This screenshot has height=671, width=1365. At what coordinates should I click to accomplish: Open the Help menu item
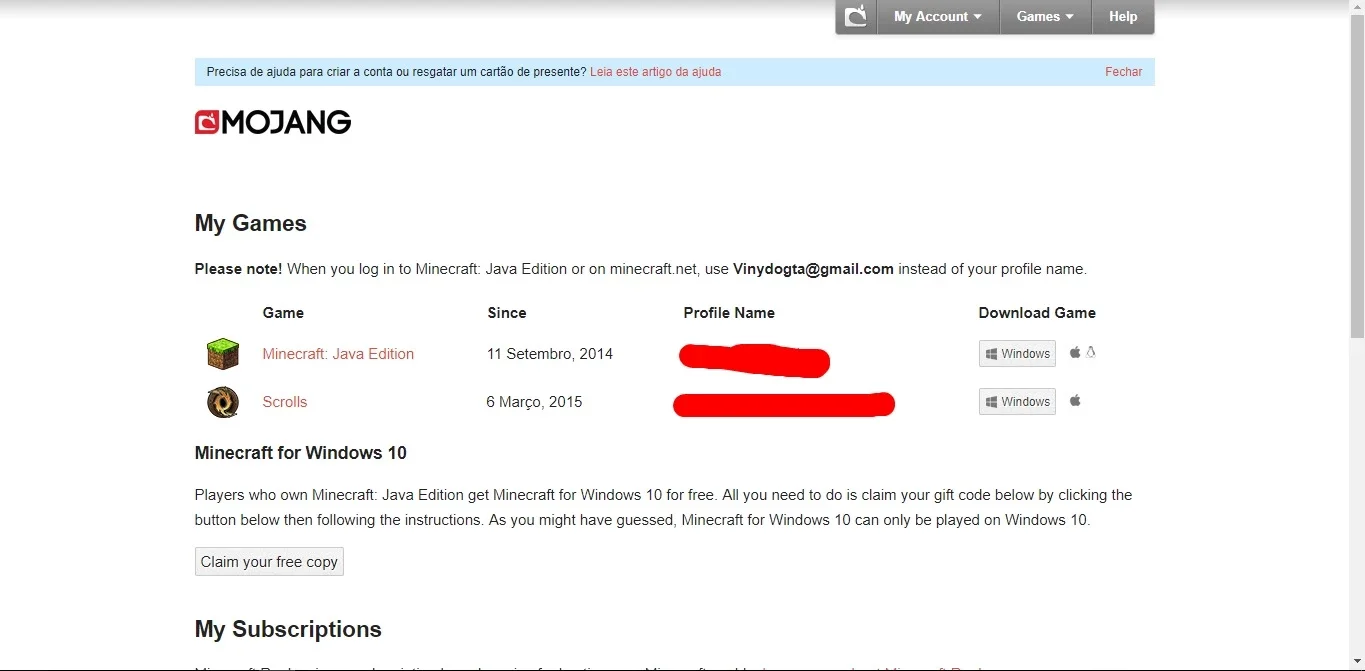[1123, 16]
